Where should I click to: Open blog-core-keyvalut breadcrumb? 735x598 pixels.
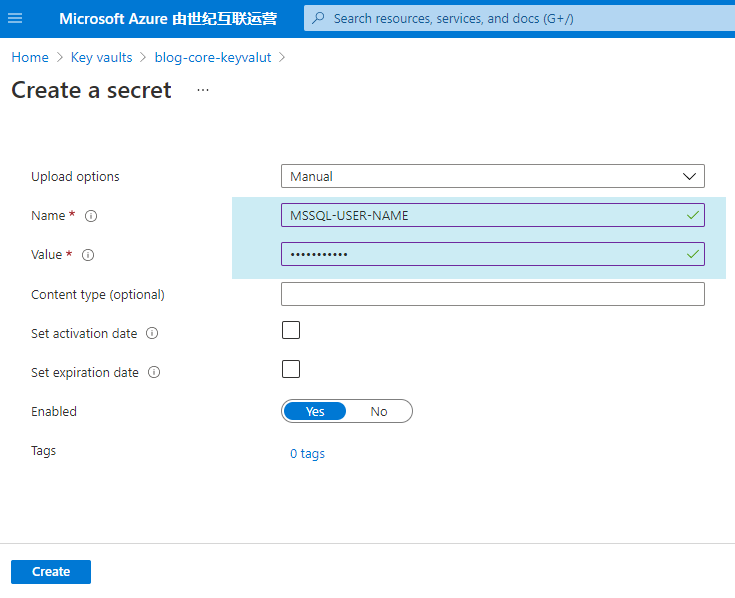tap(213, 57)
